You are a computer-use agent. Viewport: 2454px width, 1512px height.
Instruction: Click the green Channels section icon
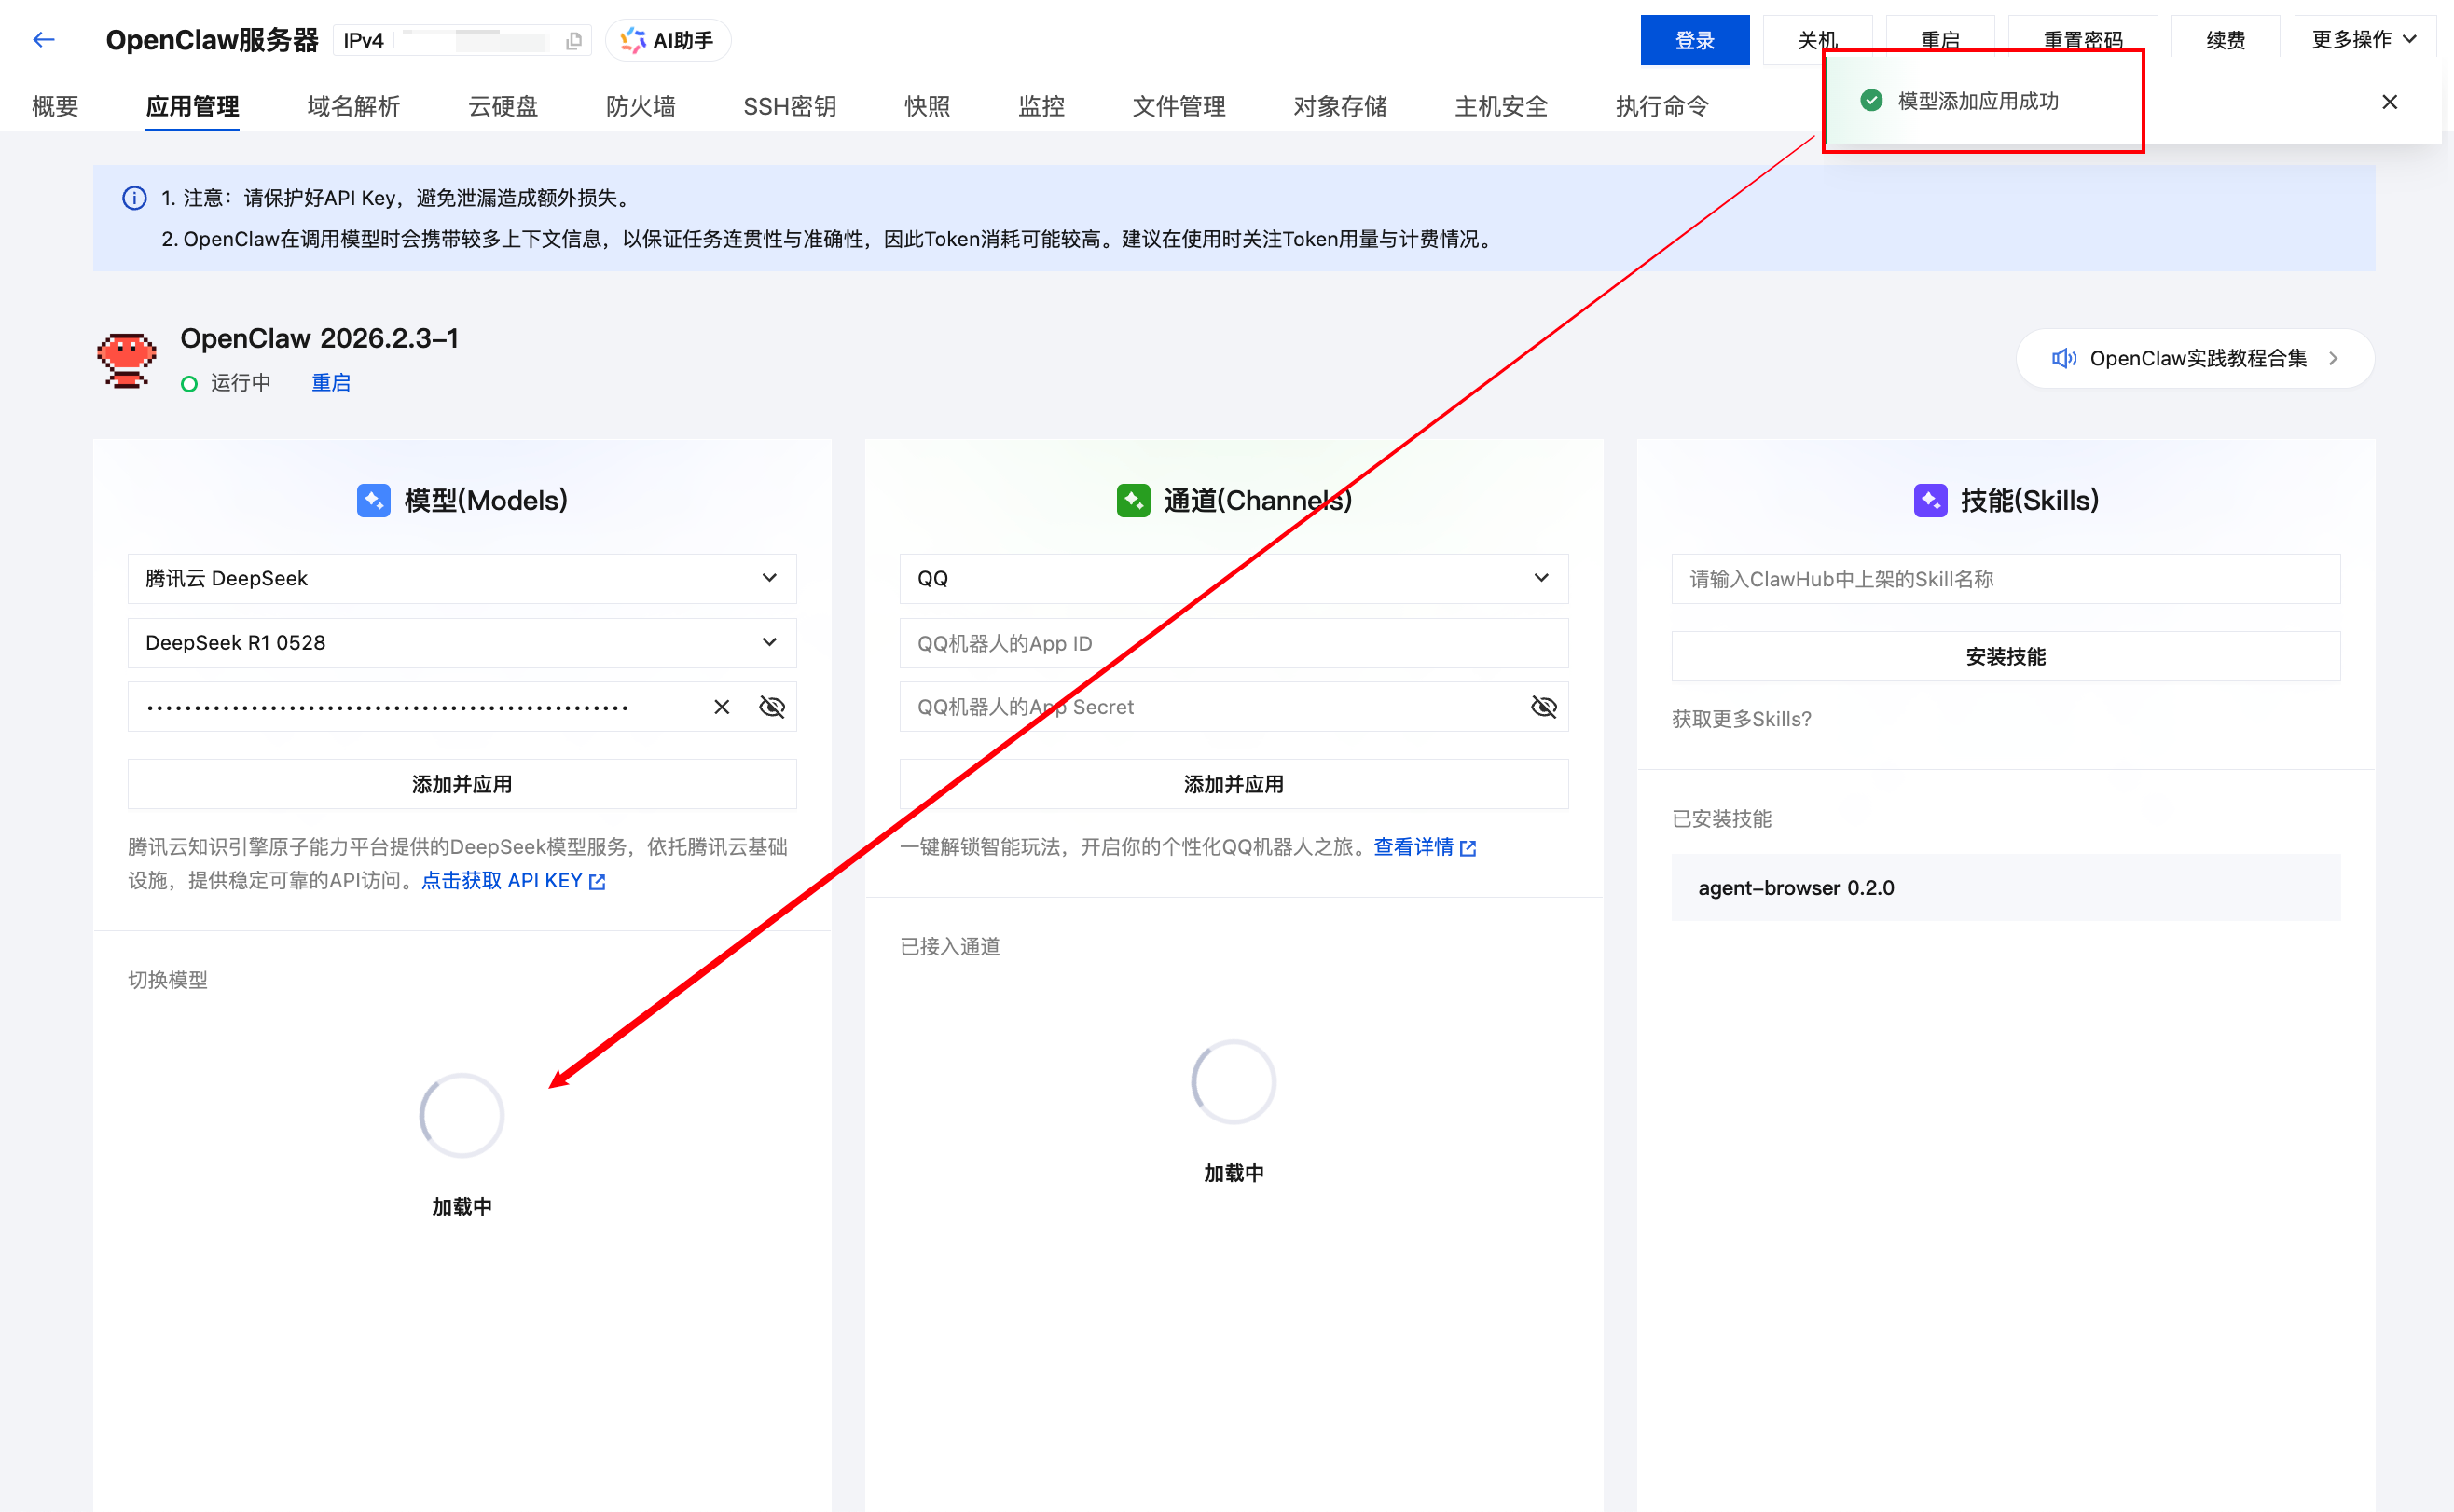1133,500
